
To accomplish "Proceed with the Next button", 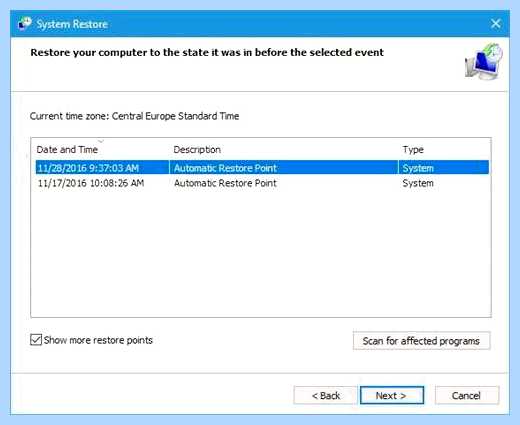I will [392, 395].
